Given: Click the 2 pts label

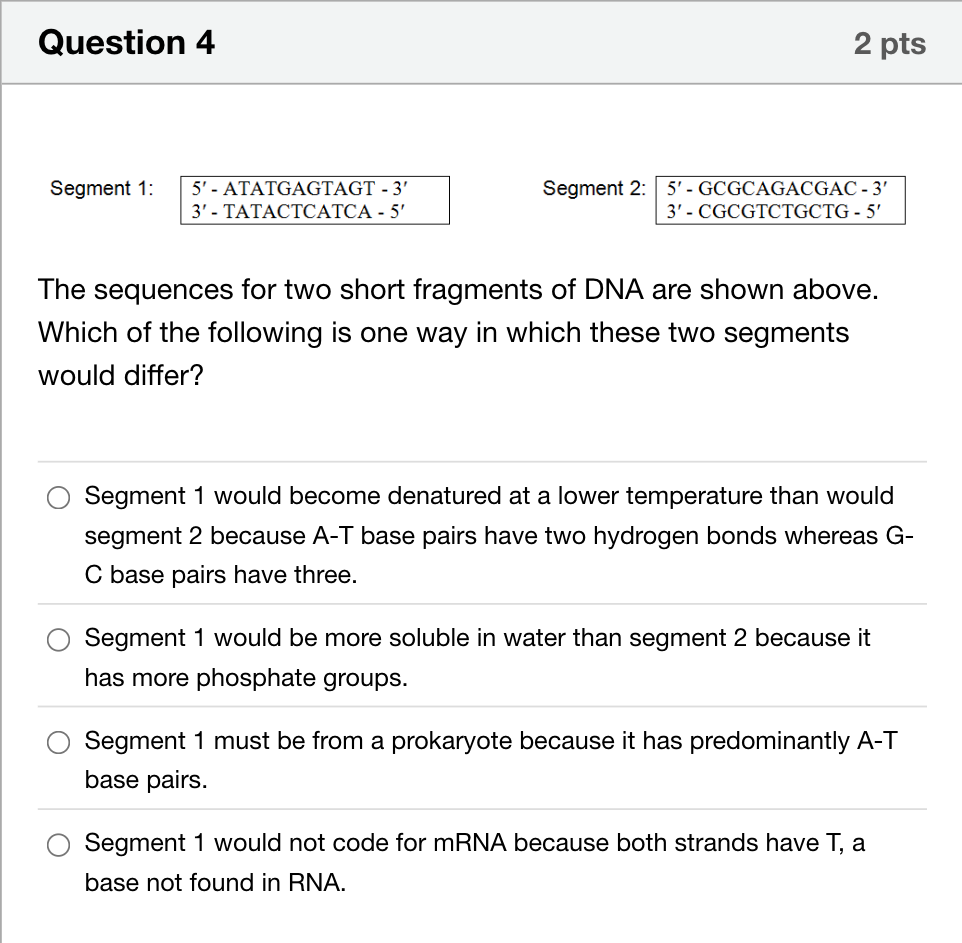Looking at the screenshot, I should click(x=890, y=44).
